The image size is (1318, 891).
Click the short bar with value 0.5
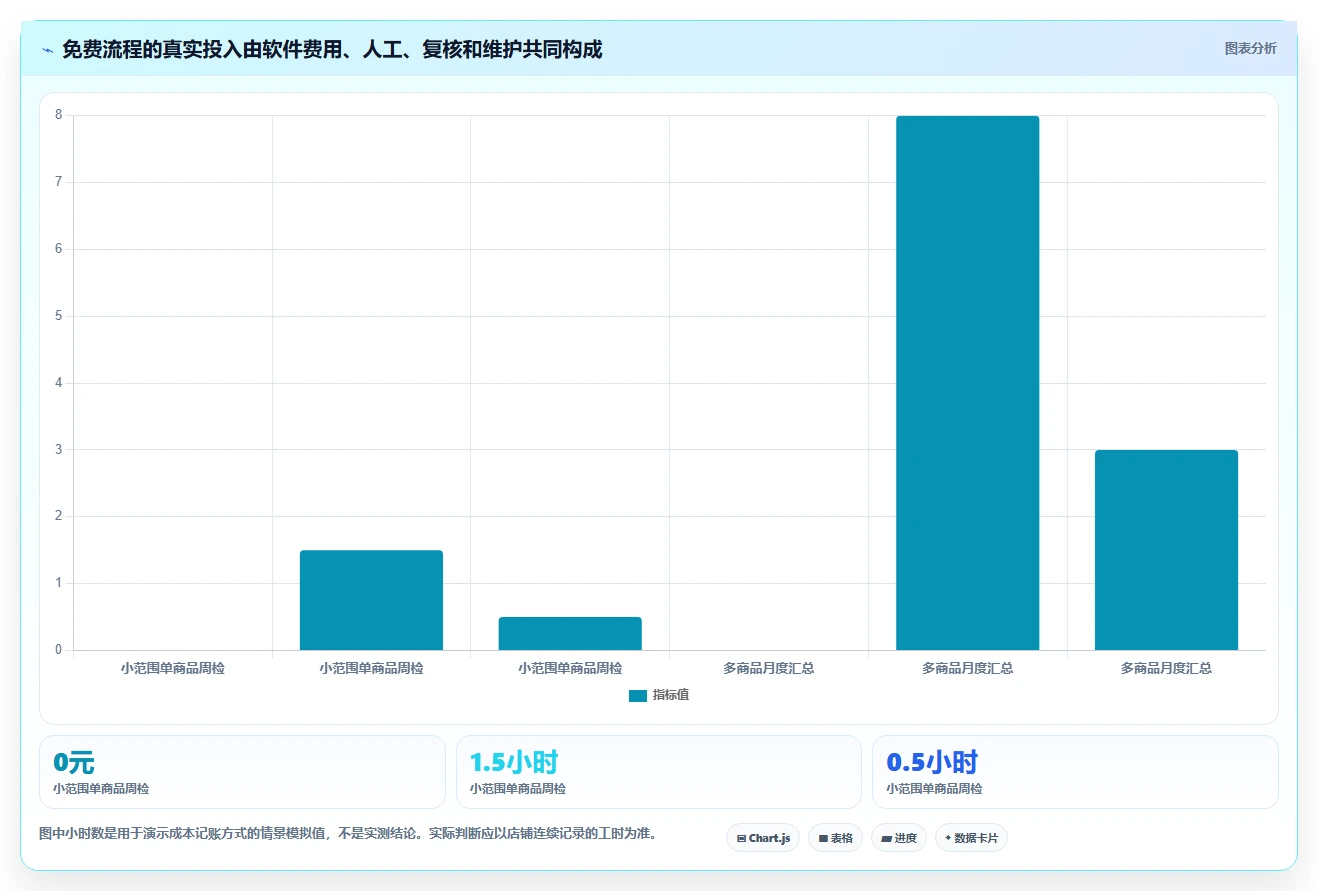pos(570,634)
